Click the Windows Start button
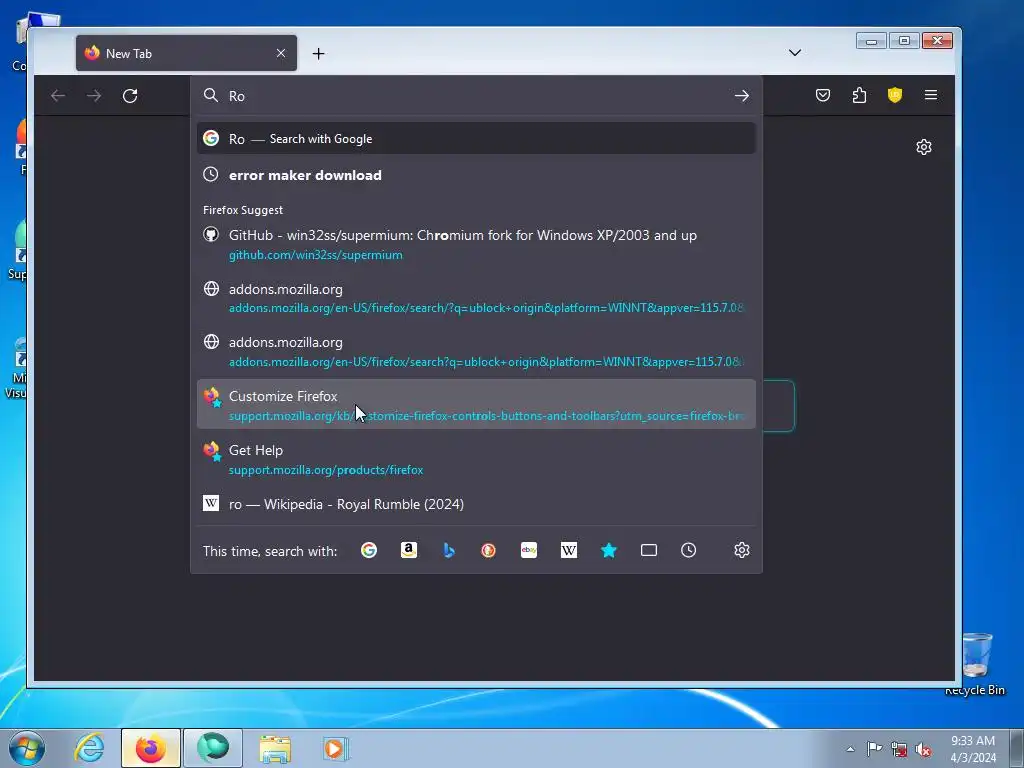1024x768 pixels. click(x=27, y=748)
